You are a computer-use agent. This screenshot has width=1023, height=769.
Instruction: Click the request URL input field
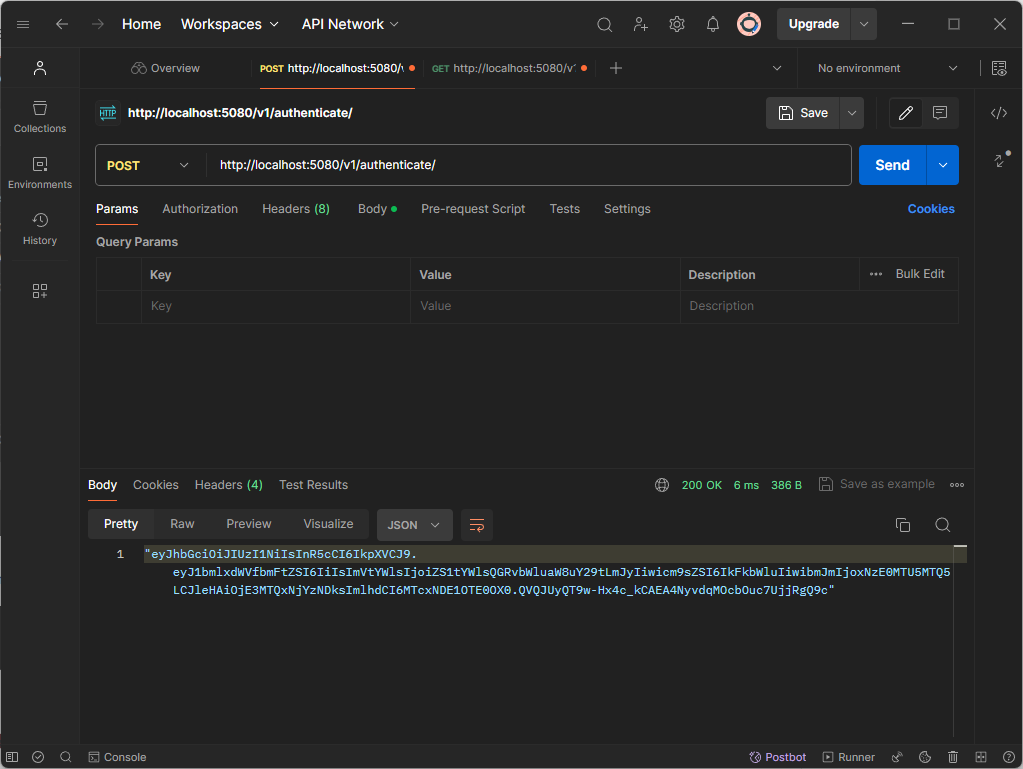point(529,165)
